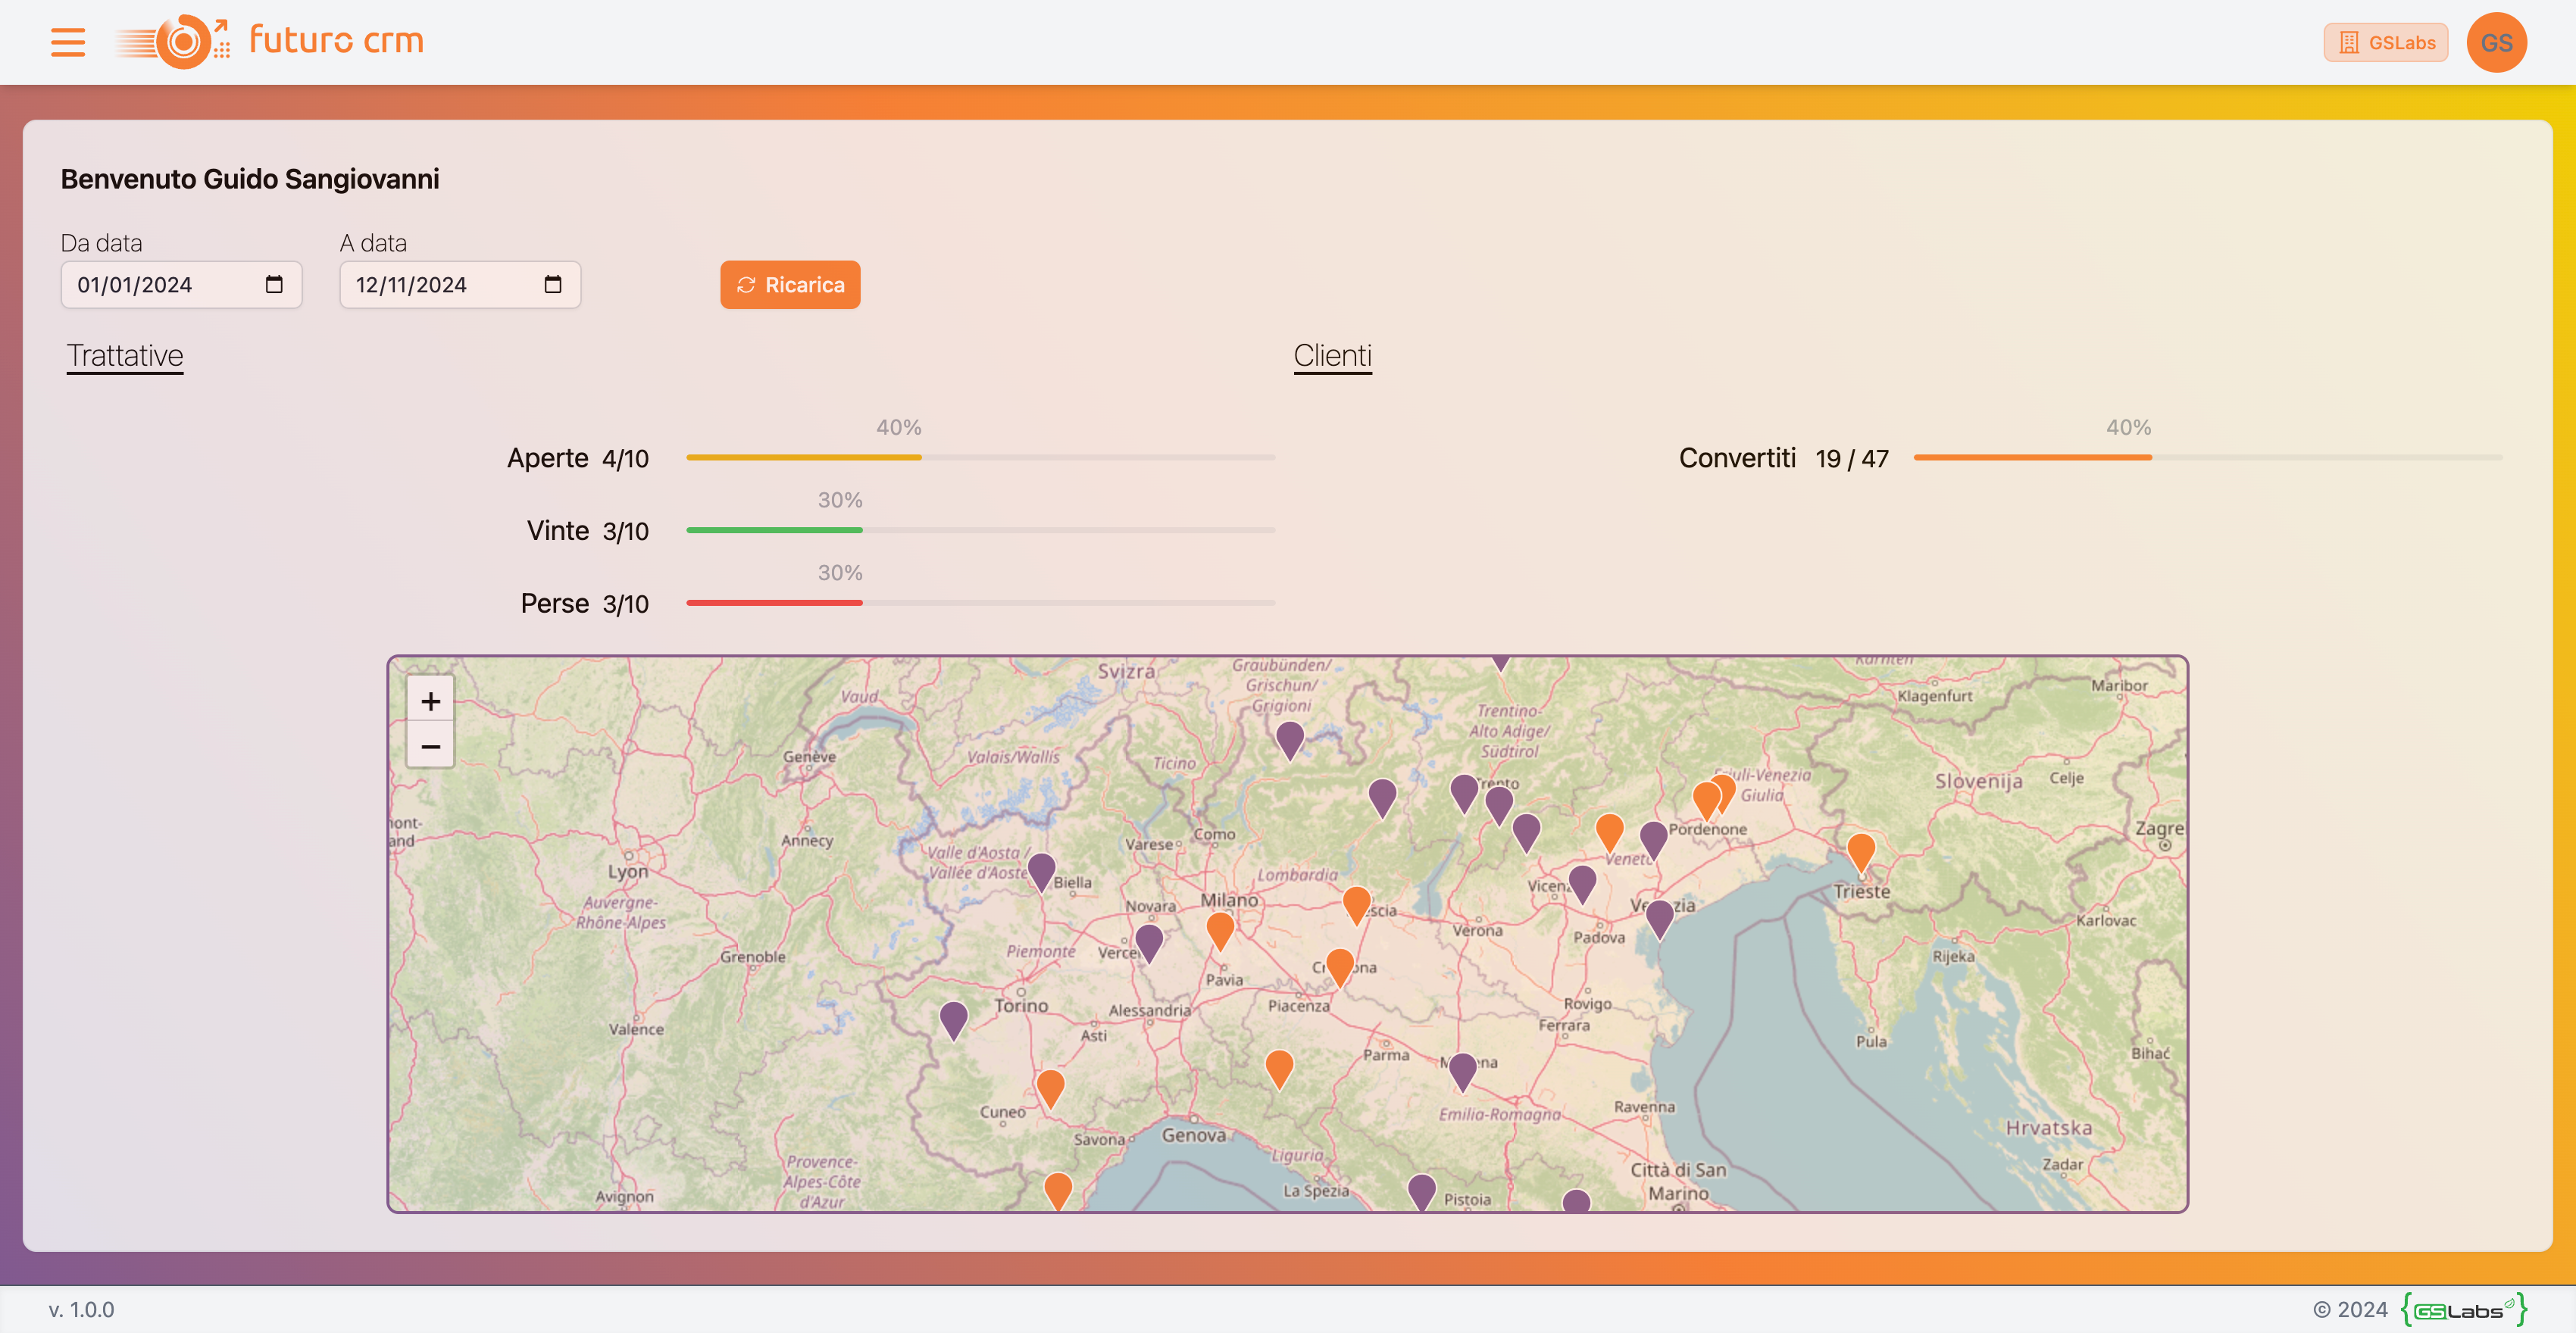Open the hamburger navigation menu
Screen dimensions: 2576x1333
[68, 42]
